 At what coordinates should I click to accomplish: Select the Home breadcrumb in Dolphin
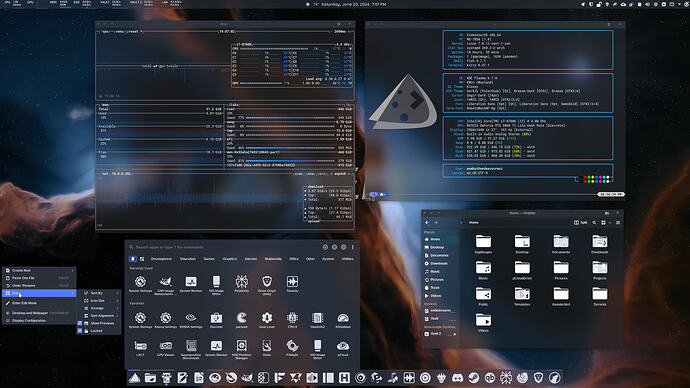coord(473,223)
